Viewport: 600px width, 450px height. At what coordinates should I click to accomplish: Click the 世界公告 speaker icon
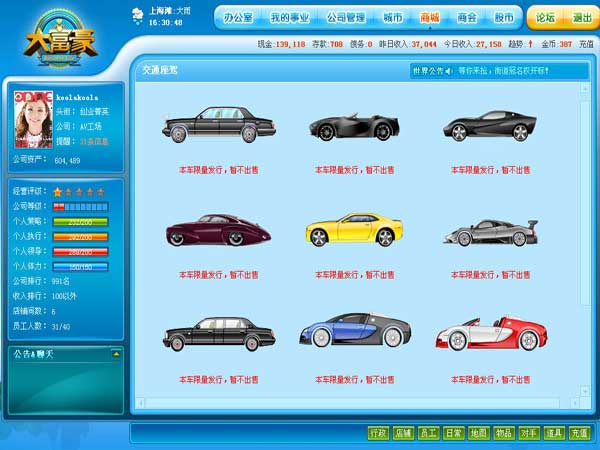(x=449, y=71)
